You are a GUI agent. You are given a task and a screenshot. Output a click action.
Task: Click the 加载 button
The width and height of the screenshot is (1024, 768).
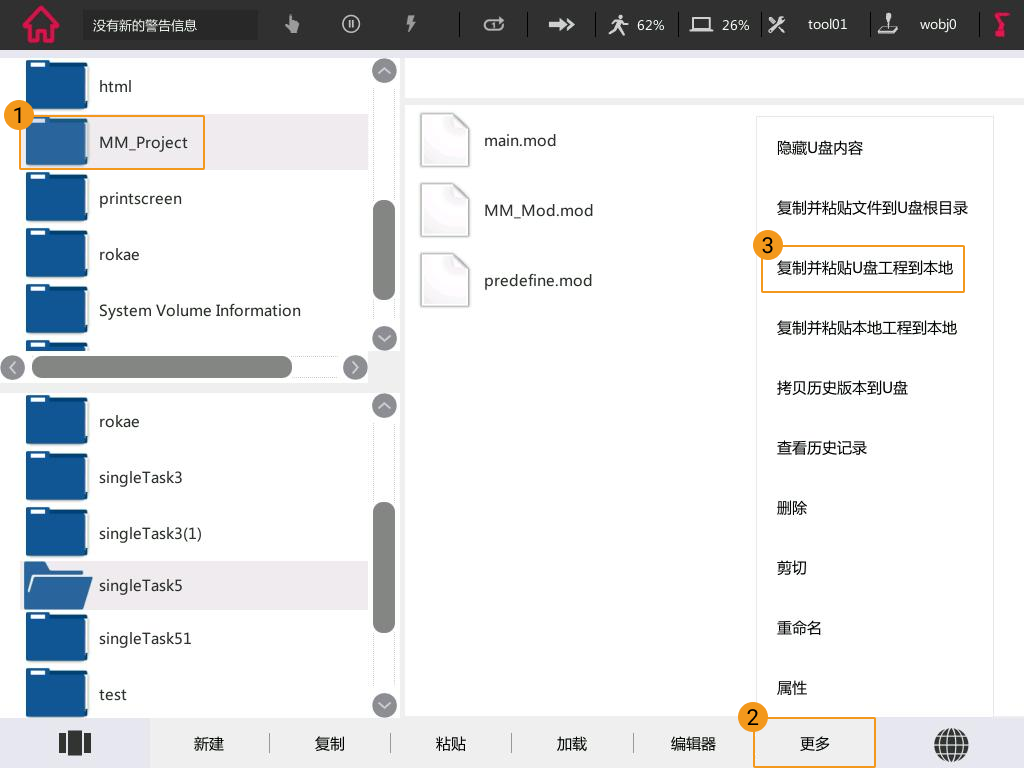[x=572, y=744]
